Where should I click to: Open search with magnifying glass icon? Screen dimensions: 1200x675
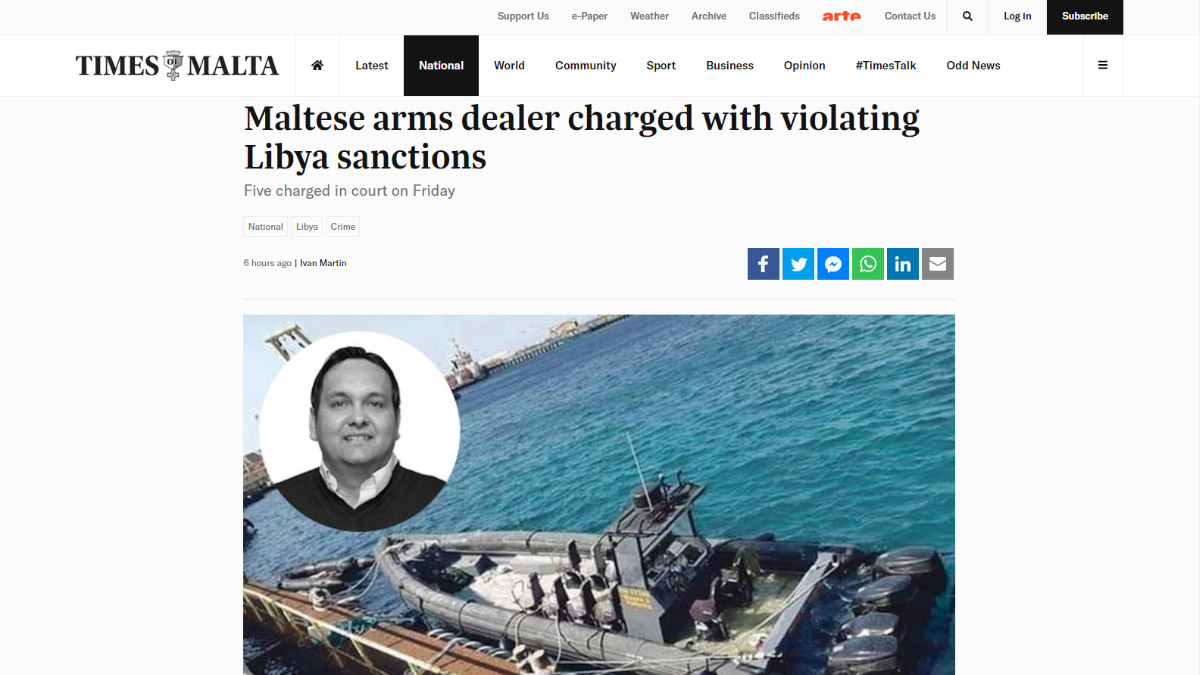(967, 16)
